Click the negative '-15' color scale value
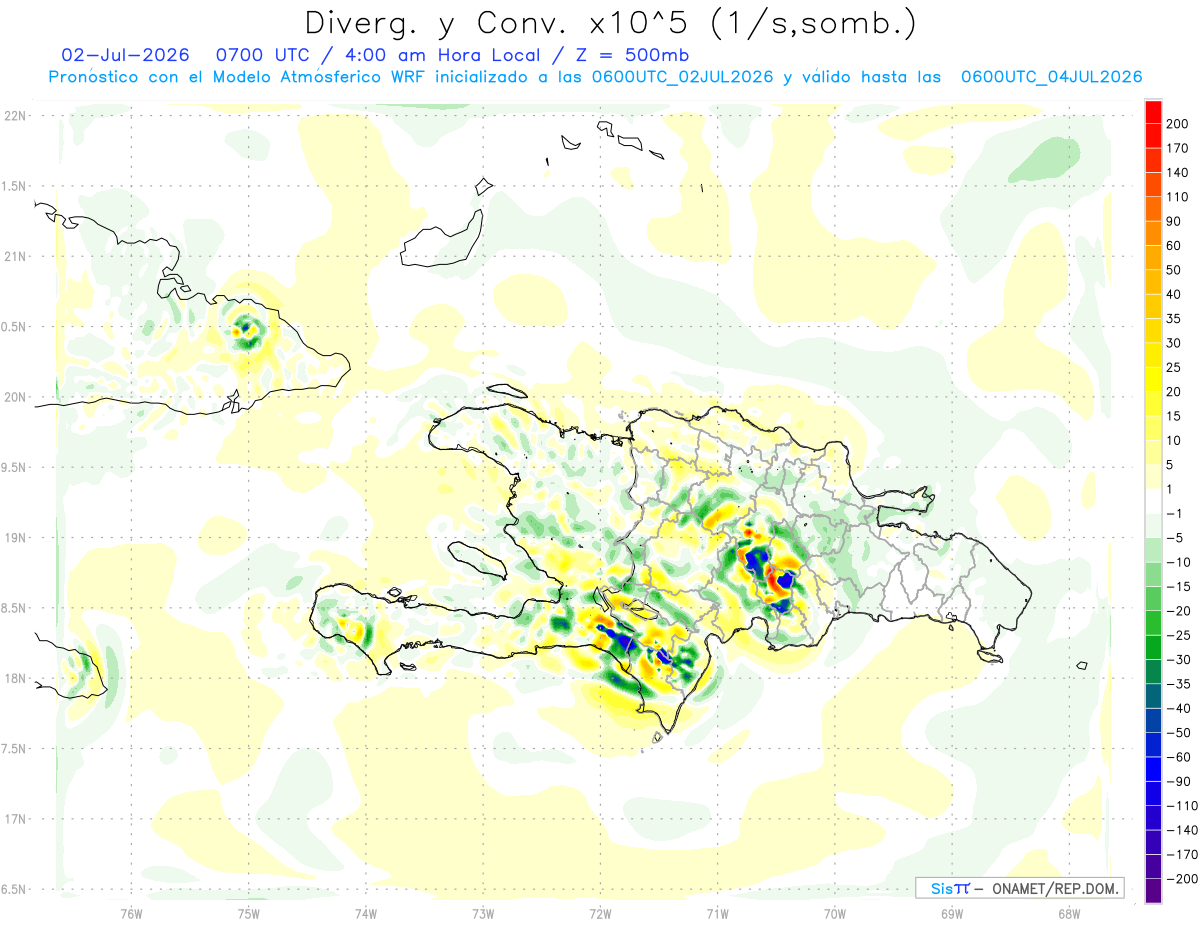 (1178, 586)
